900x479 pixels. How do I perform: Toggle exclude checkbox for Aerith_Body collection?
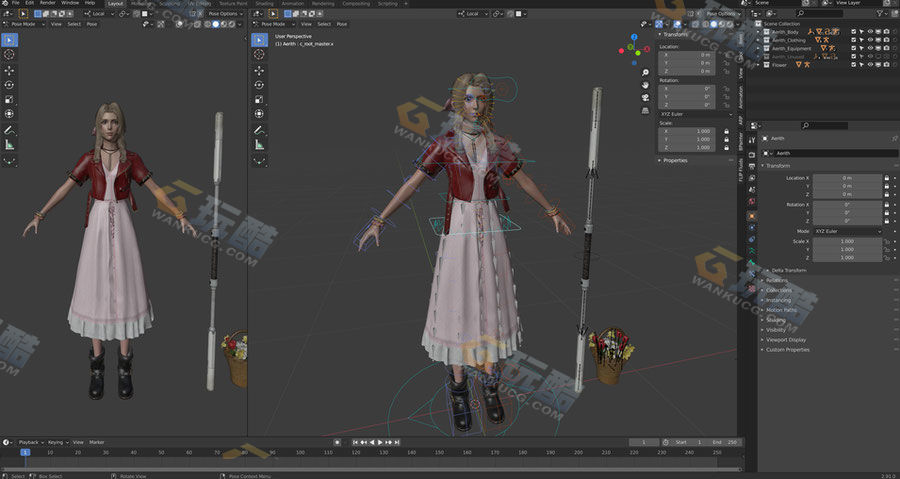coord(854,32)
